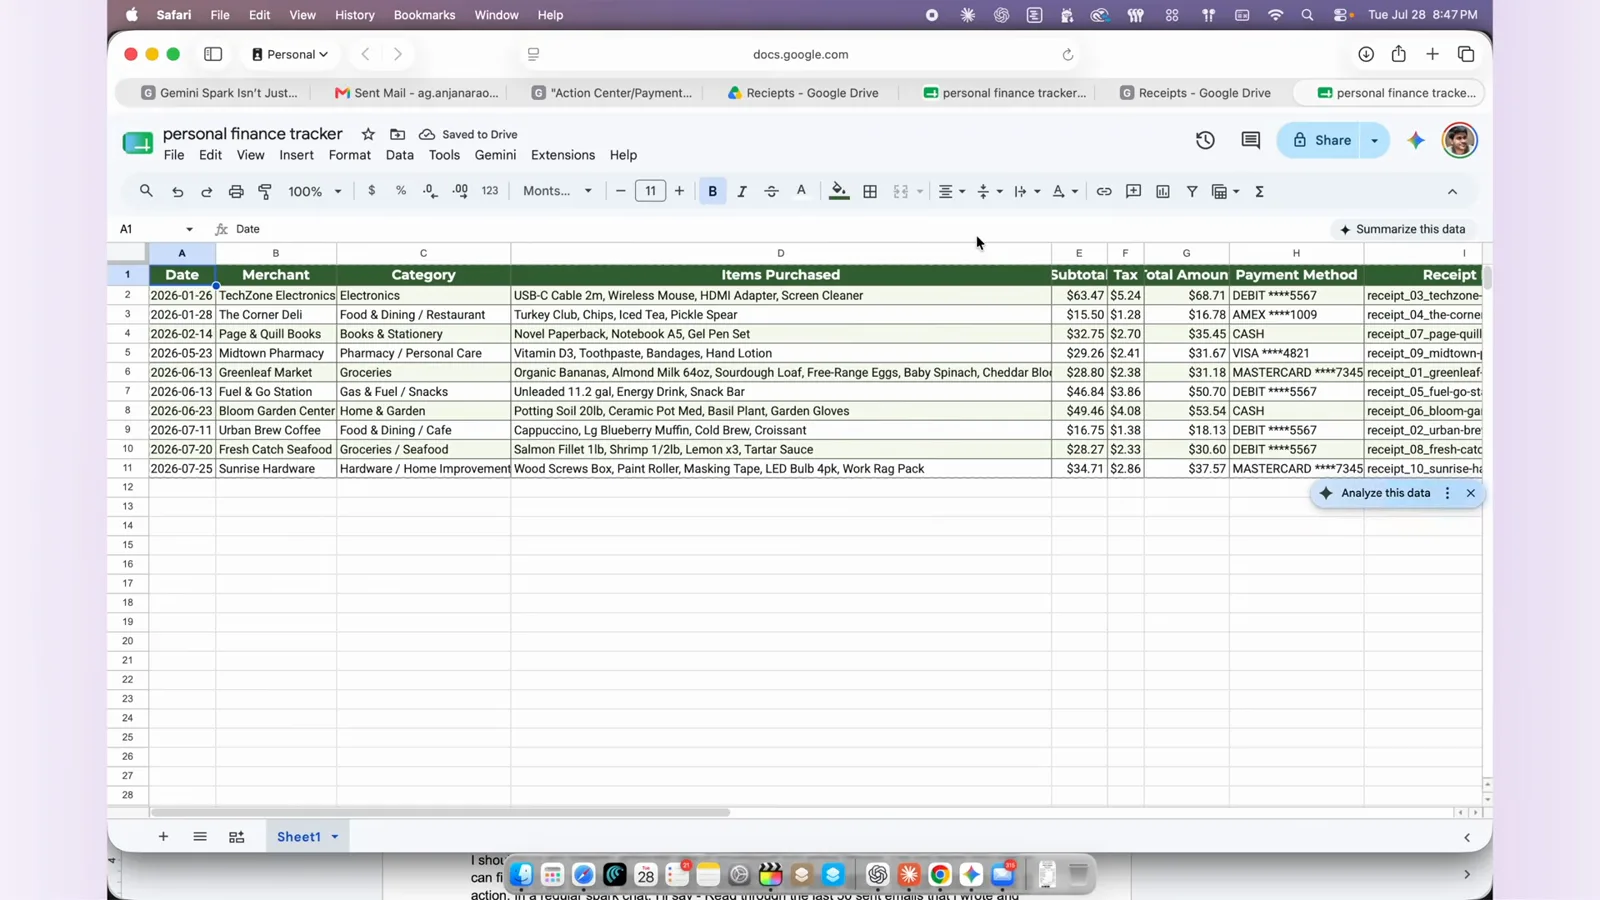Click the font size field showing 11
The width and height of the screenshot is (1600, 900).
click(650, 191)
